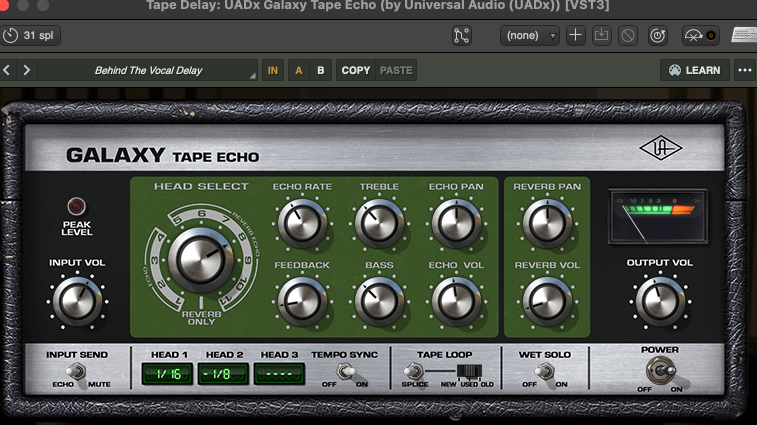Flip the Wet Solo switch

click(544, 372)
